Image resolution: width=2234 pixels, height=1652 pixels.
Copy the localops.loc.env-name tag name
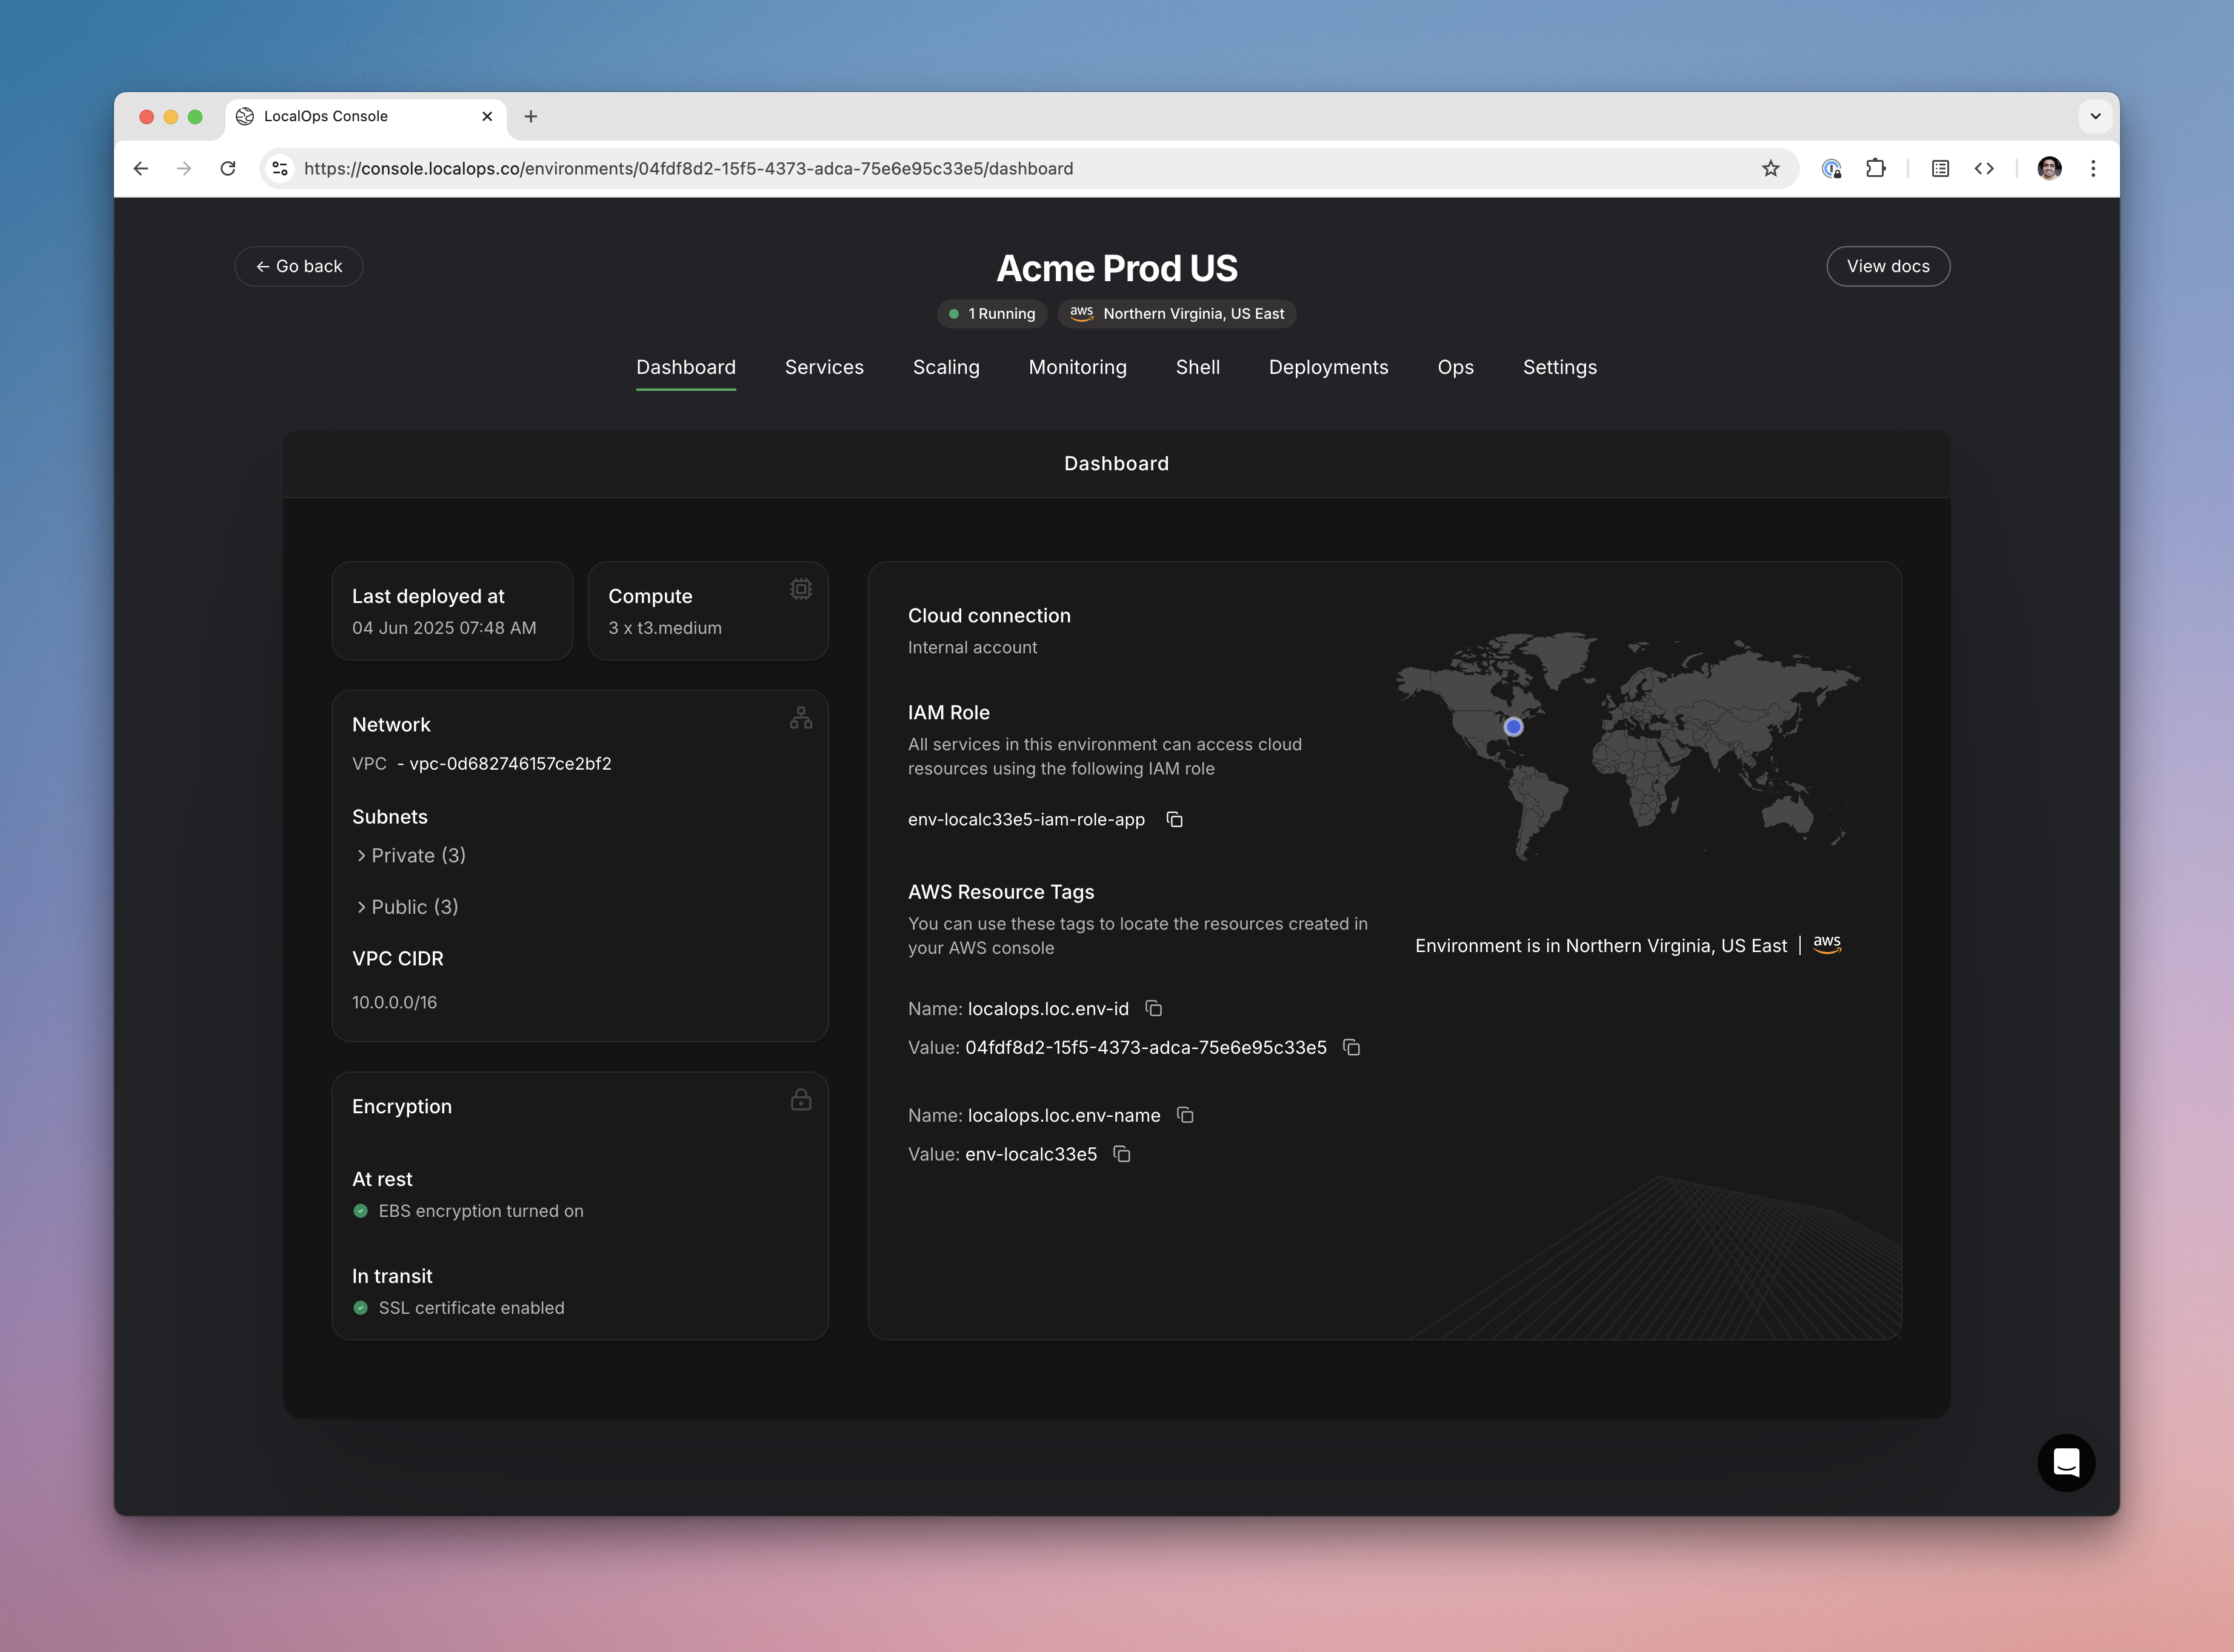(x=1185, y=1115)
